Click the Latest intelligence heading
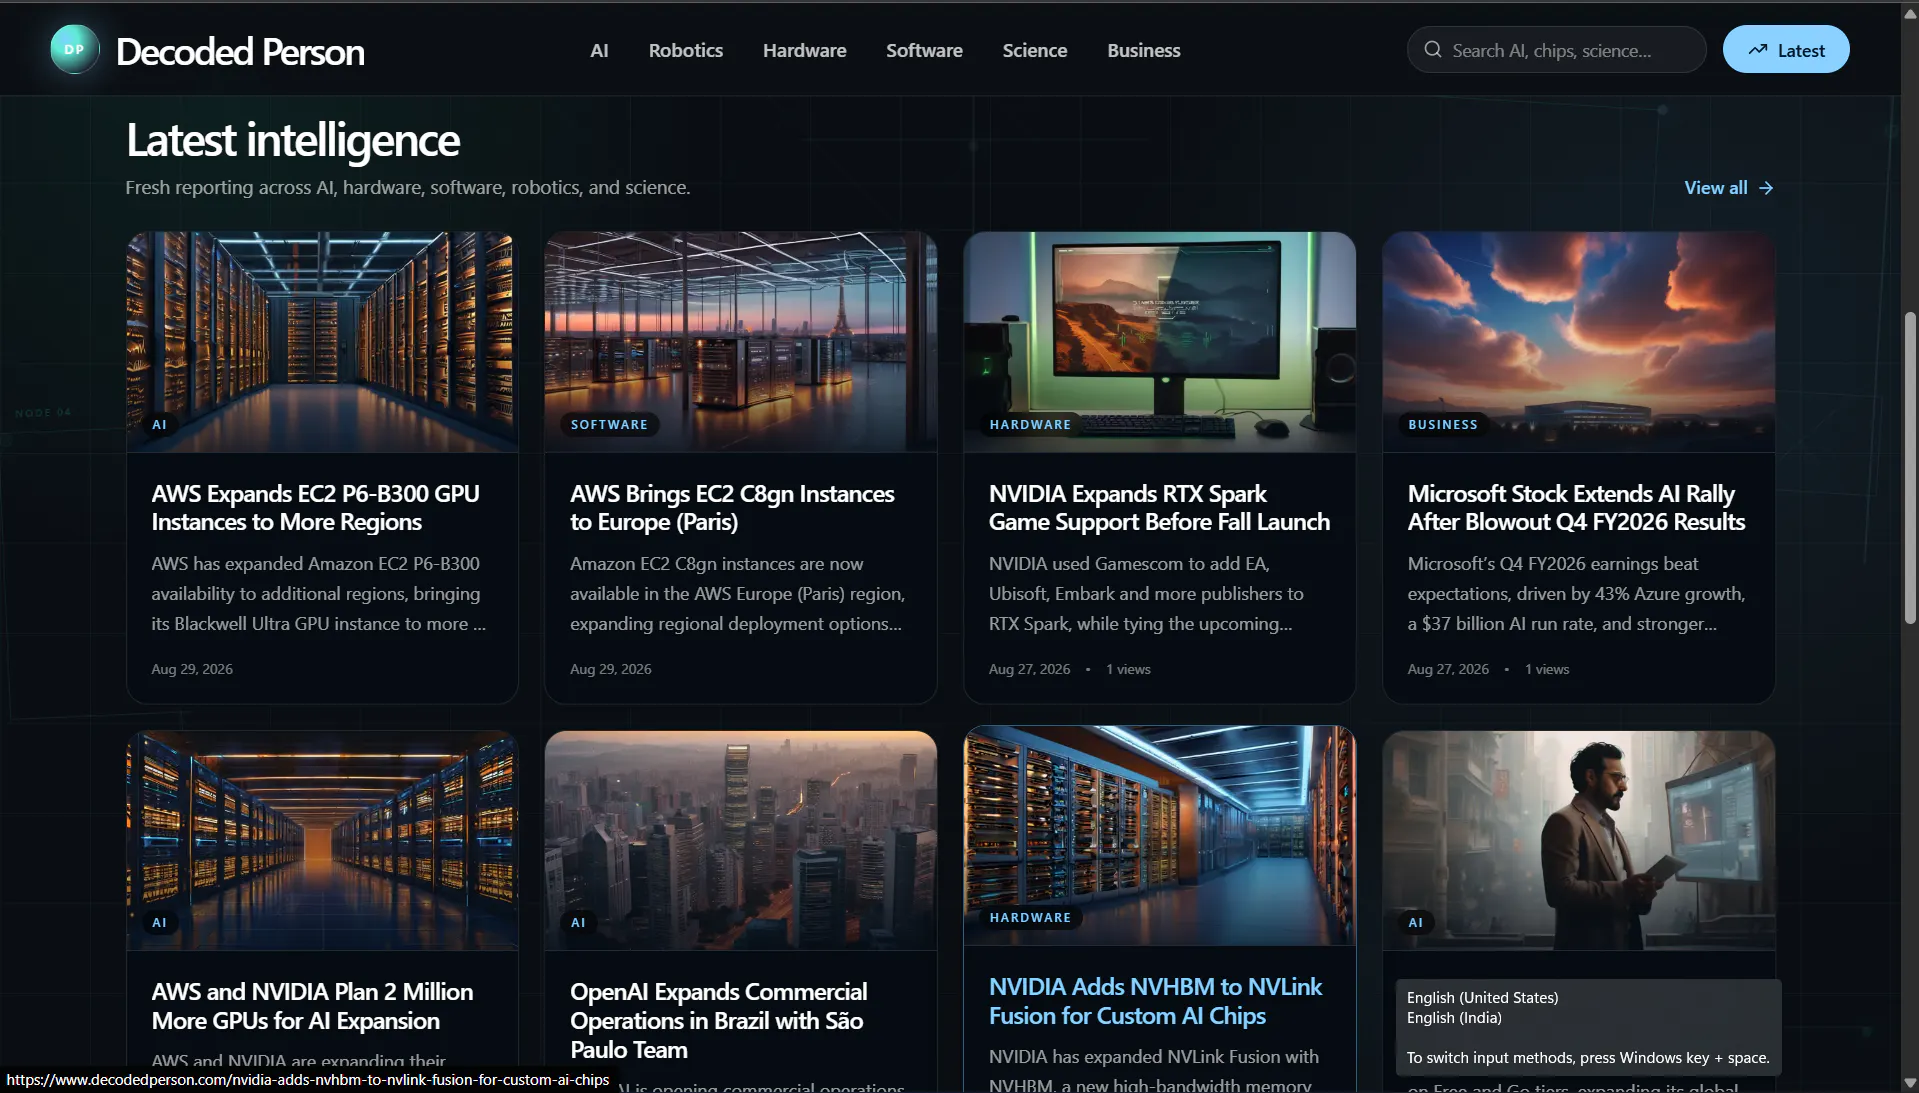Viewport: 1919px width, 1093px height. pyautogui.click(x=293, y=140)
